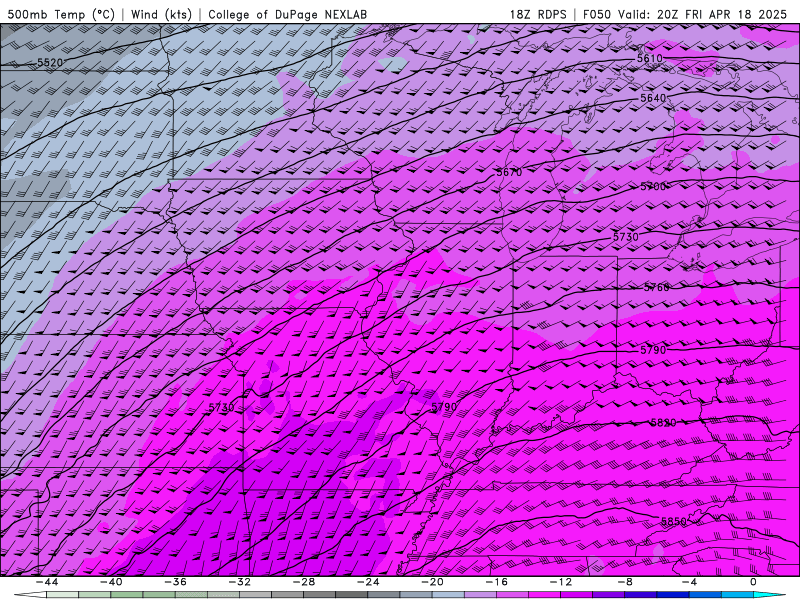Click the "18Z RDPS" model label
This screenshot has height=600, width=800.
click(538, 14)
